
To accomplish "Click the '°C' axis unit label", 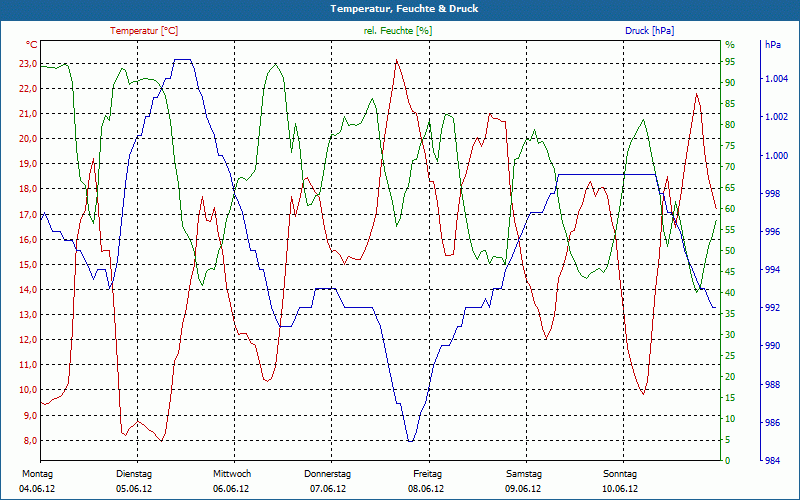I will (x=31, y=44).
